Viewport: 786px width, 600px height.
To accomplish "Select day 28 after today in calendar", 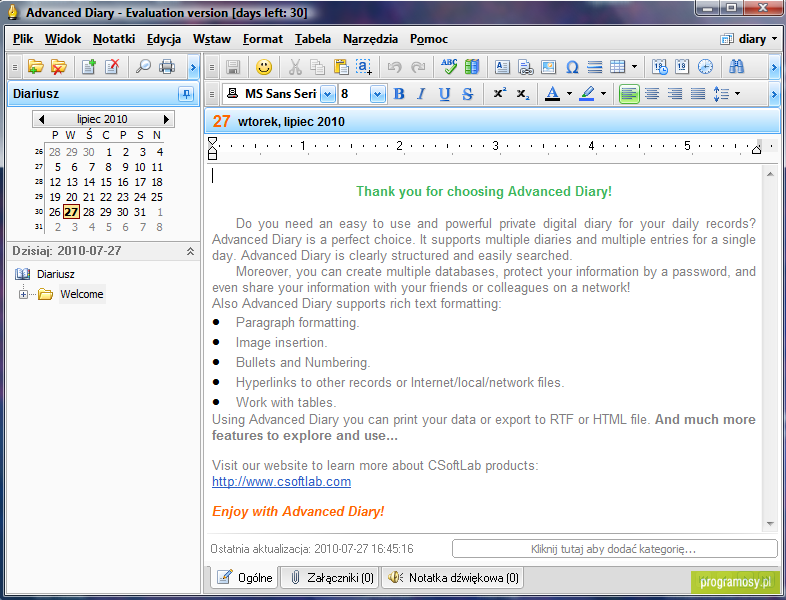I will click(89, 212).
